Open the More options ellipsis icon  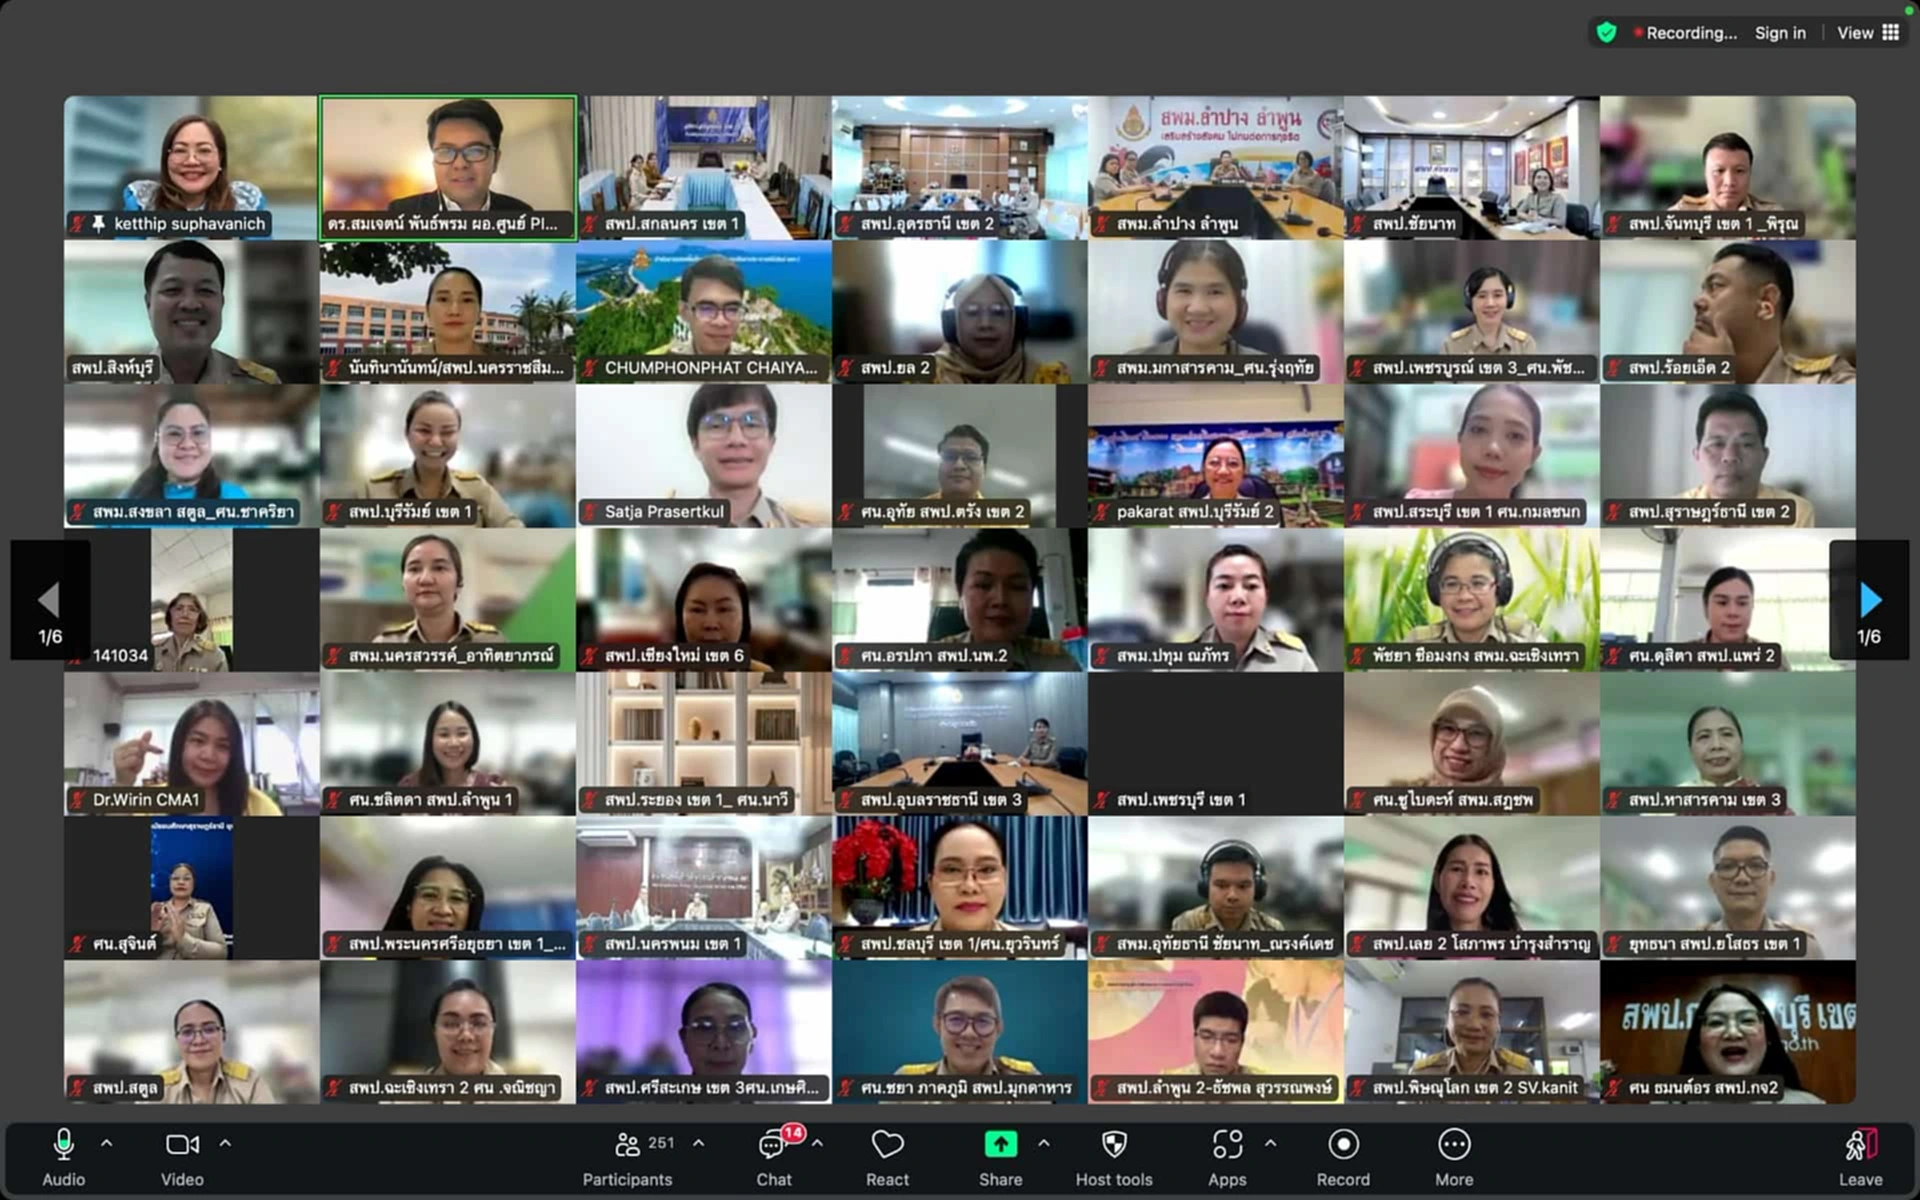pos(1454,1145)
